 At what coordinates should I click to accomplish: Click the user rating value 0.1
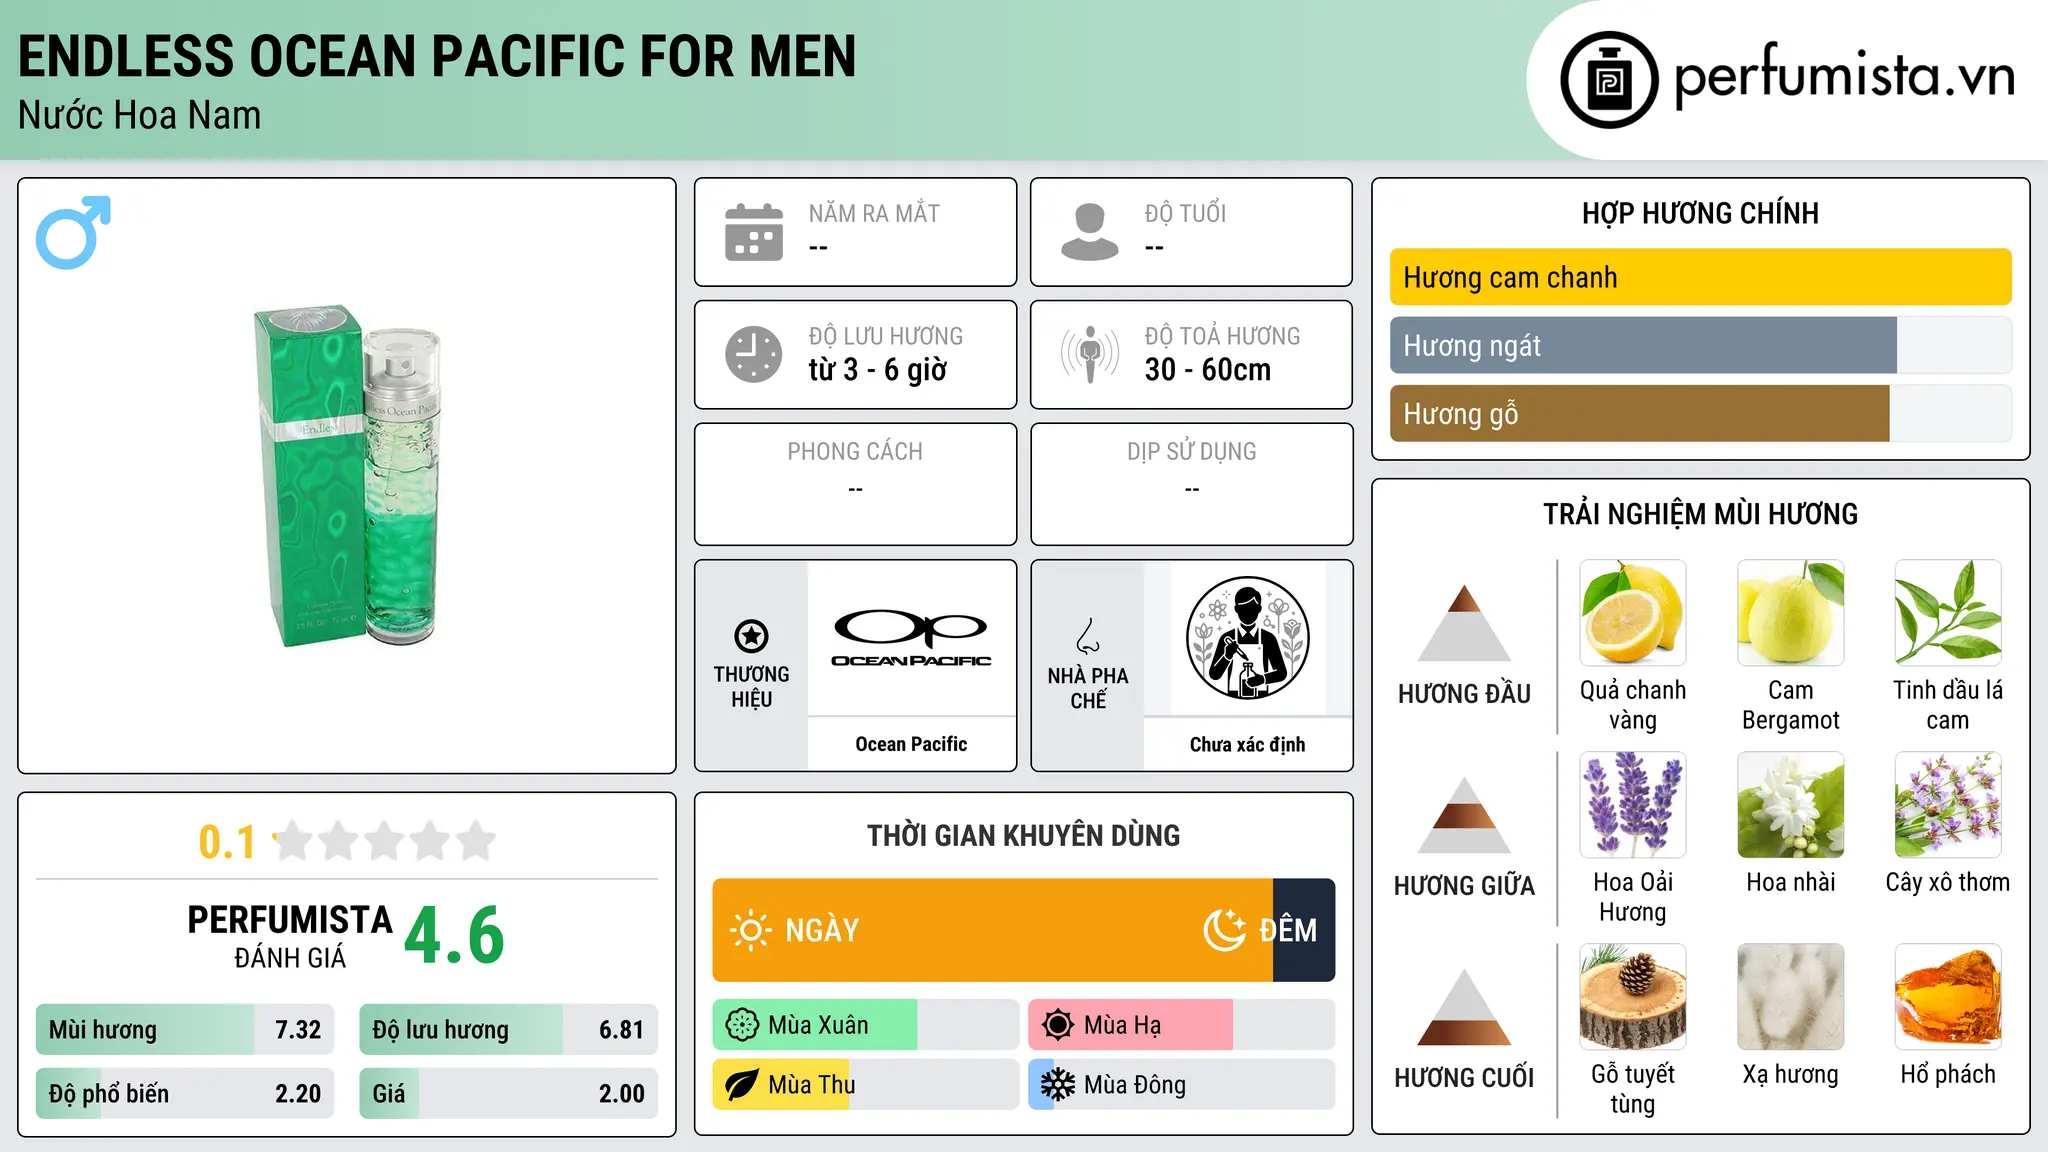click(x=227, y=842)
